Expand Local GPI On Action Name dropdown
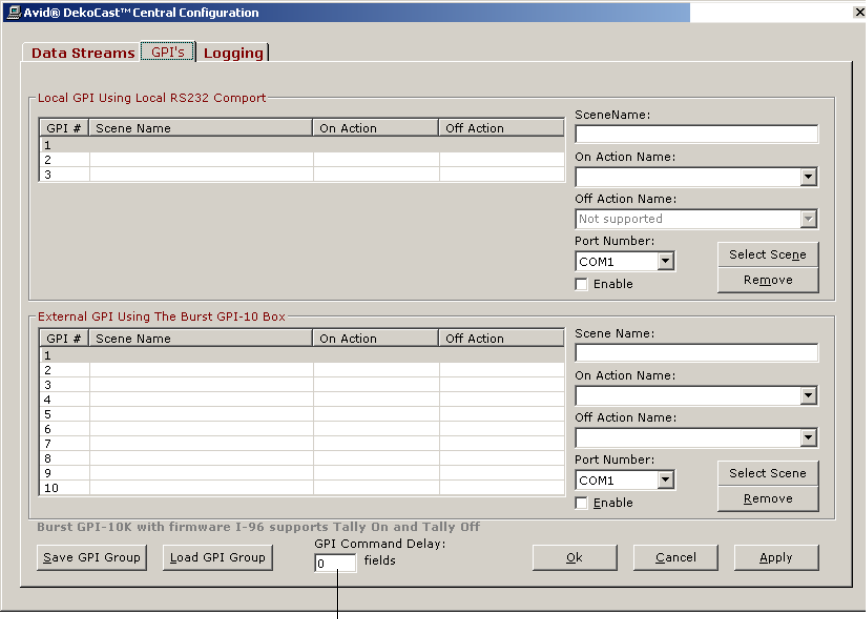The width and height of the screenshot is (866, 619). tap(808, 177)
